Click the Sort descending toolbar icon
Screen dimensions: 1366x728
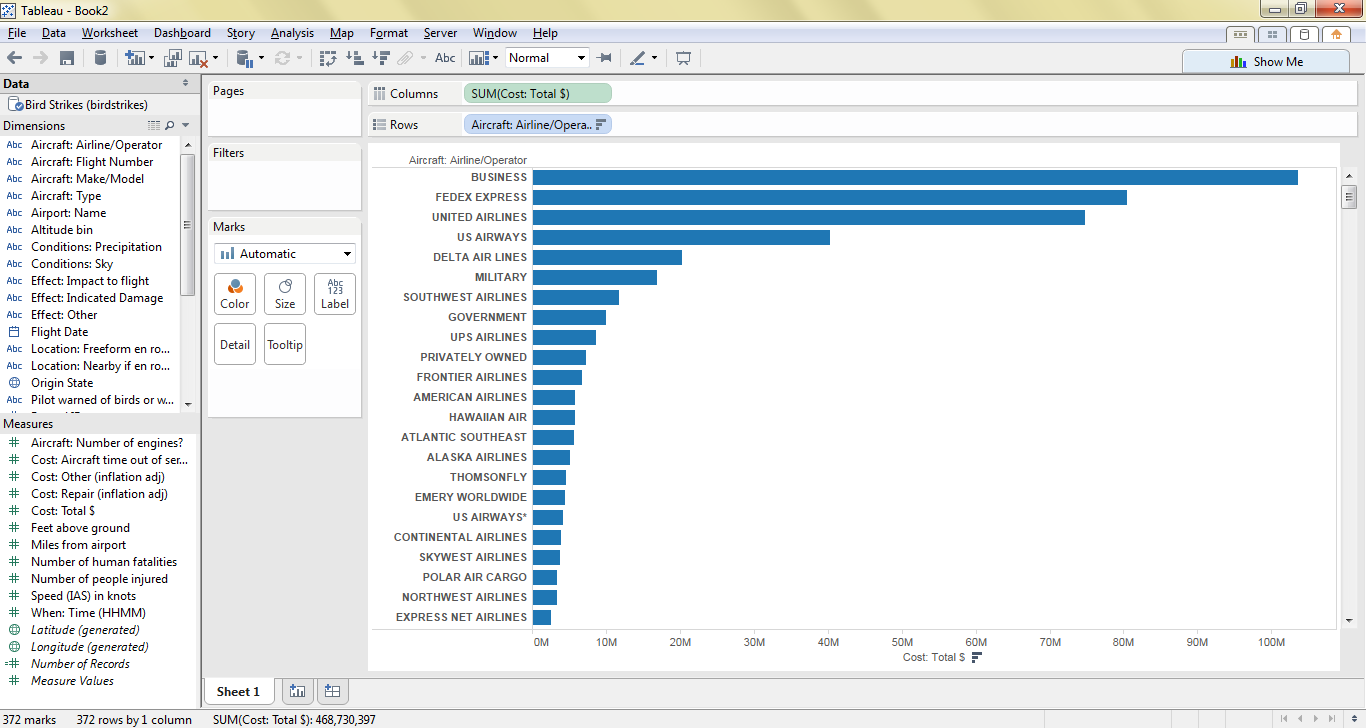(380, 58)
